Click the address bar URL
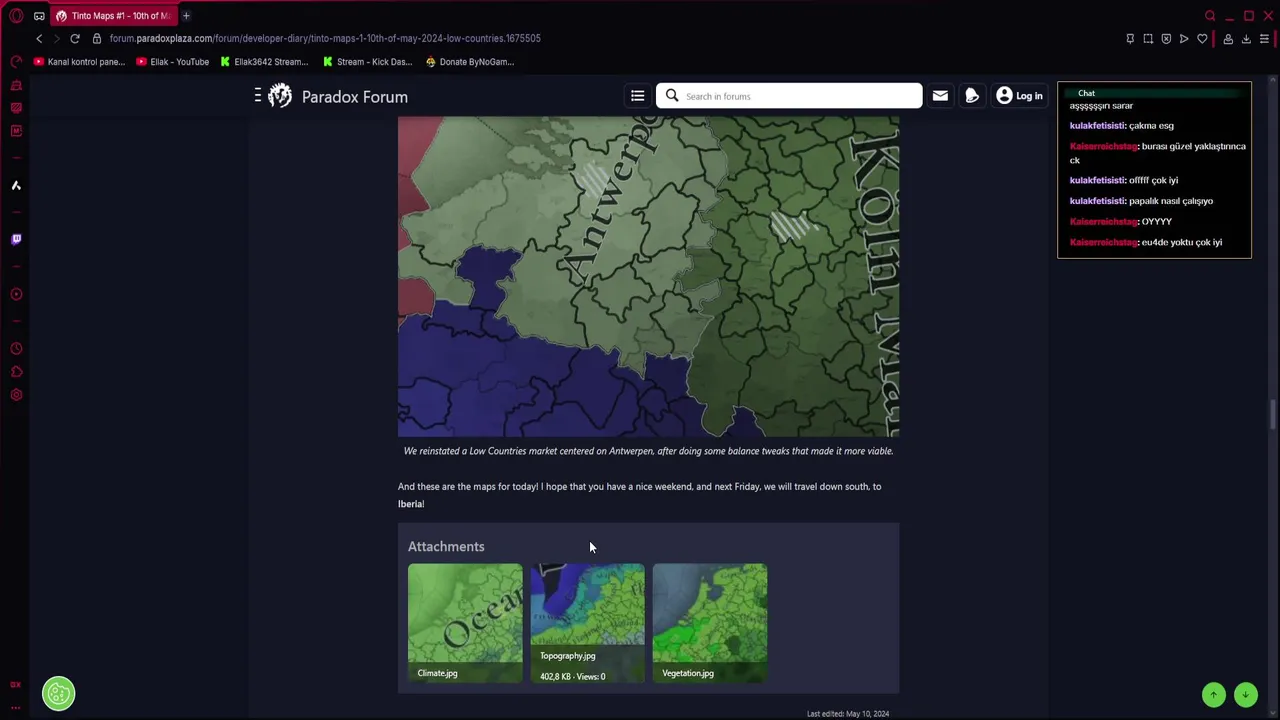The height and width of the screenshot is (720, 1280). click(x=325, y=39)
